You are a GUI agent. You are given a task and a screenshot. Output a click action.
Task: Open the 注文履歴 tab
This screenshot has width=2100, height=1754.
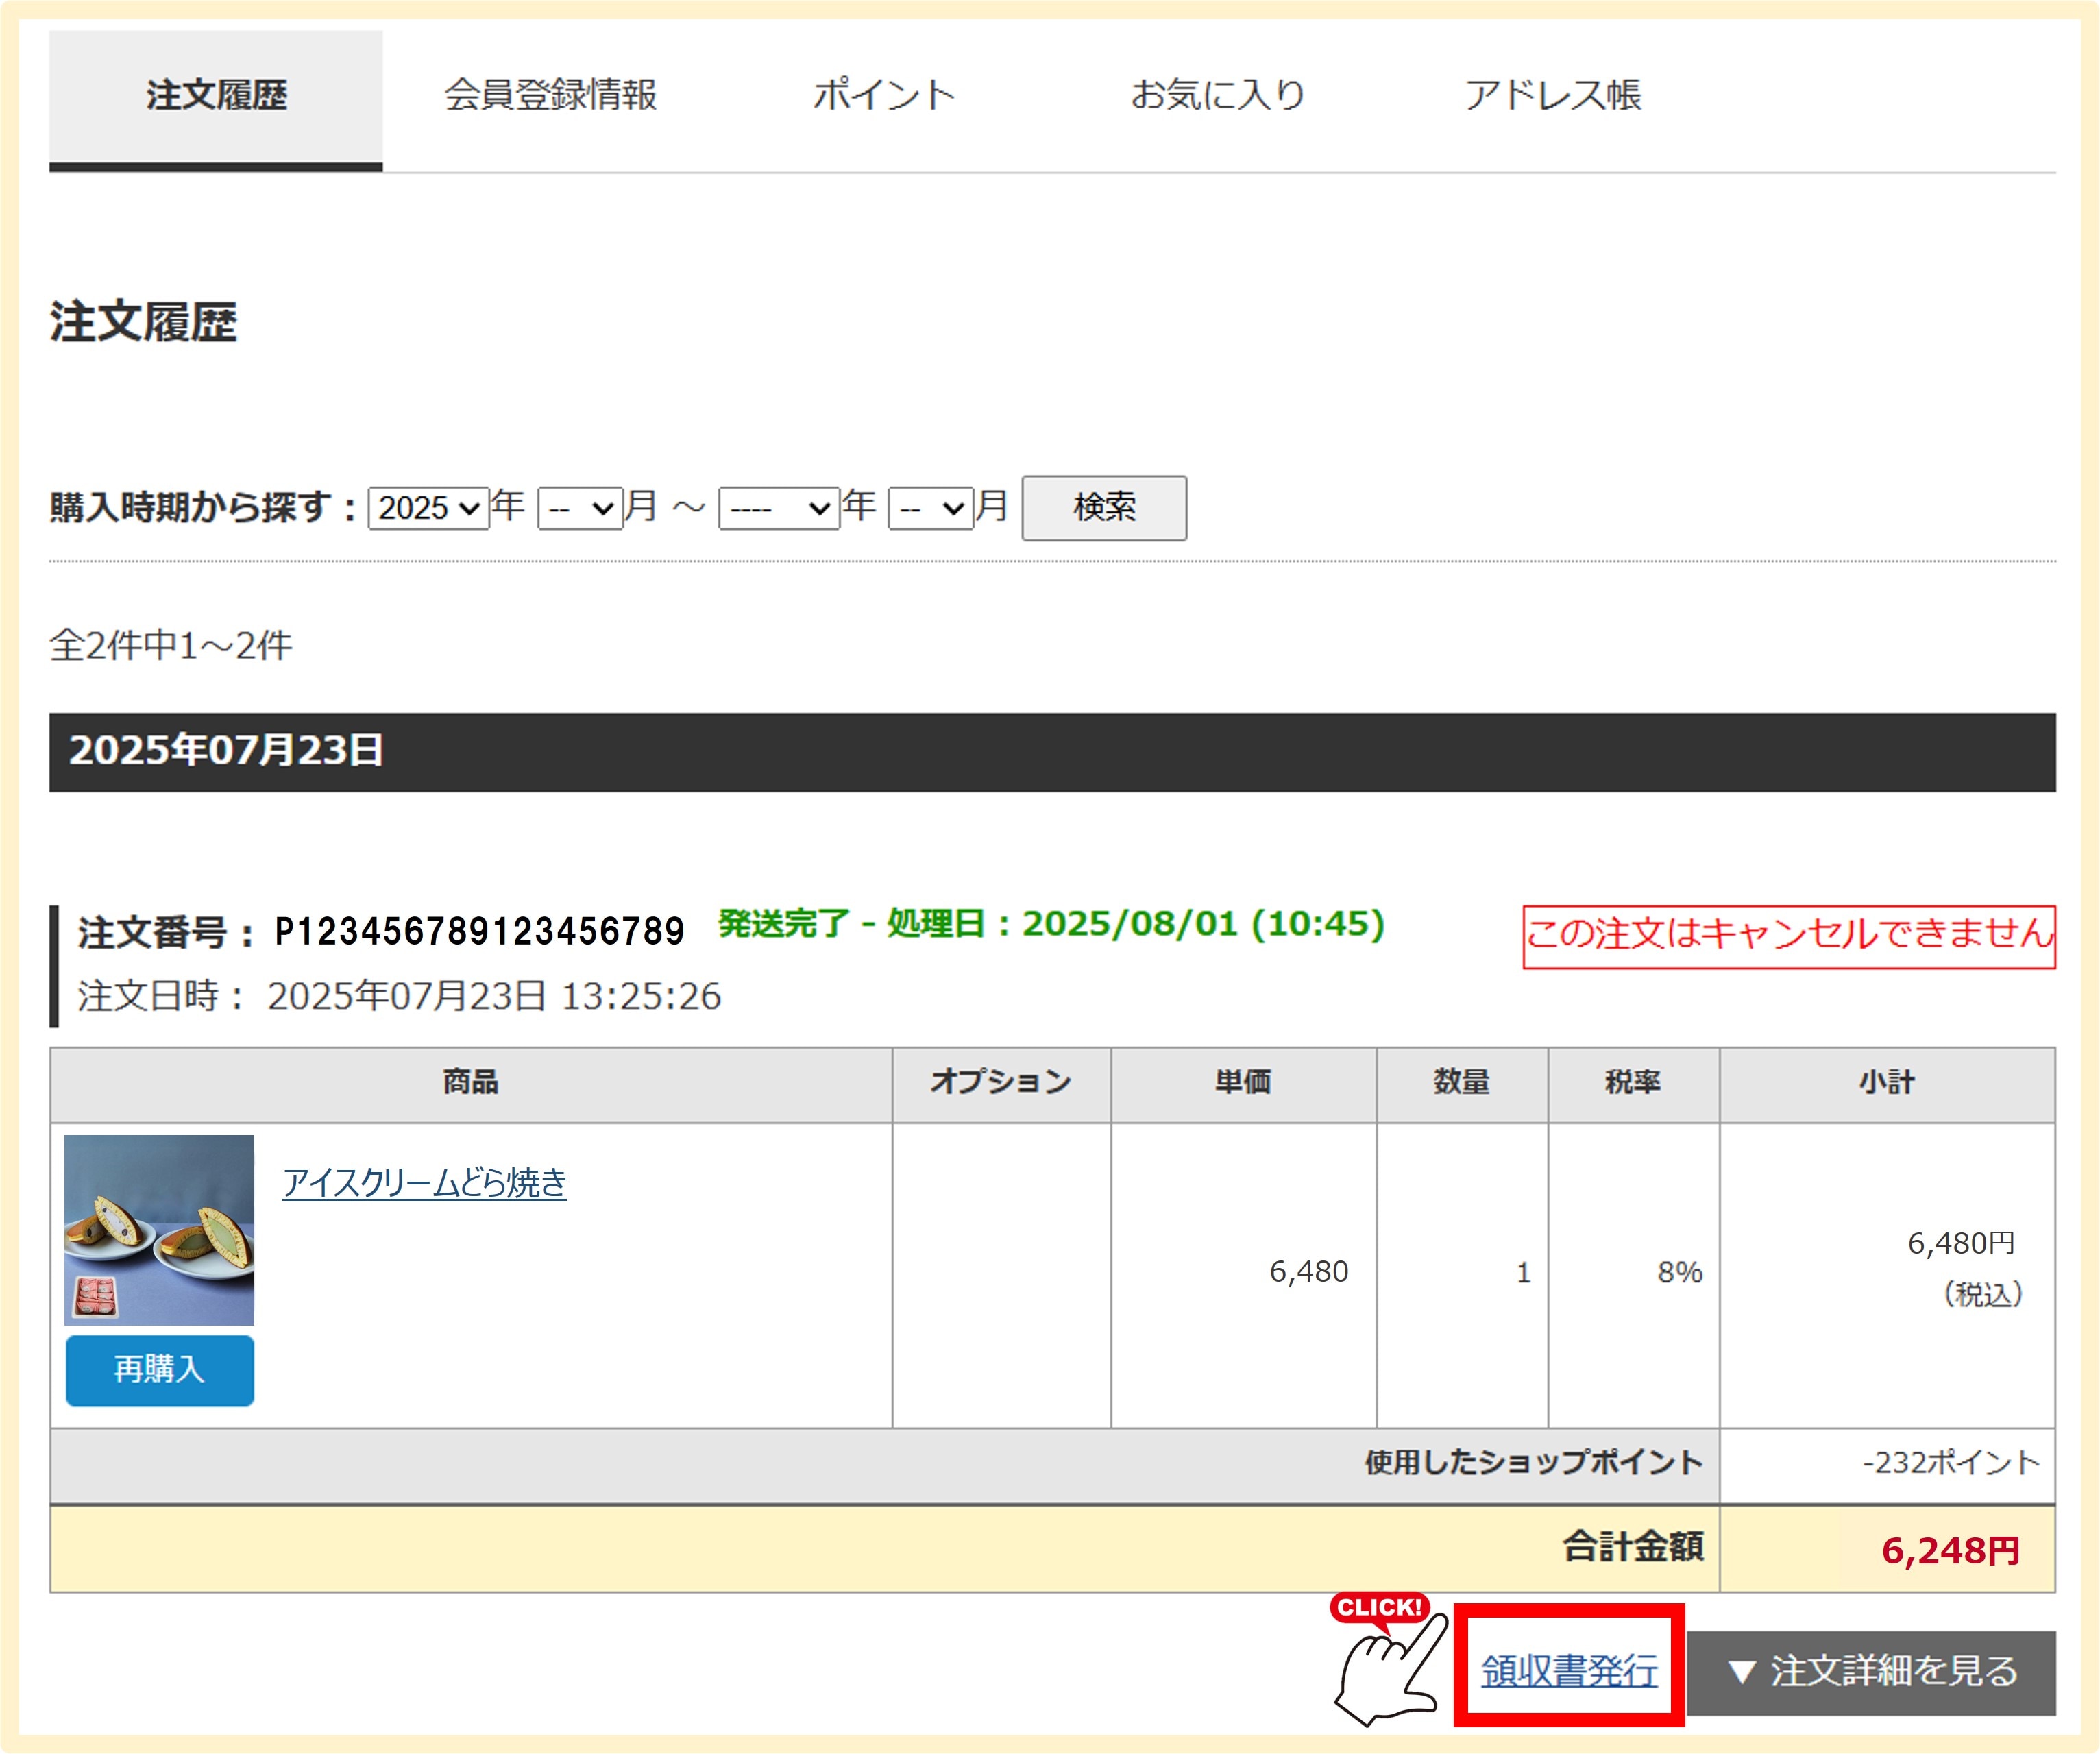pos(216,96)
